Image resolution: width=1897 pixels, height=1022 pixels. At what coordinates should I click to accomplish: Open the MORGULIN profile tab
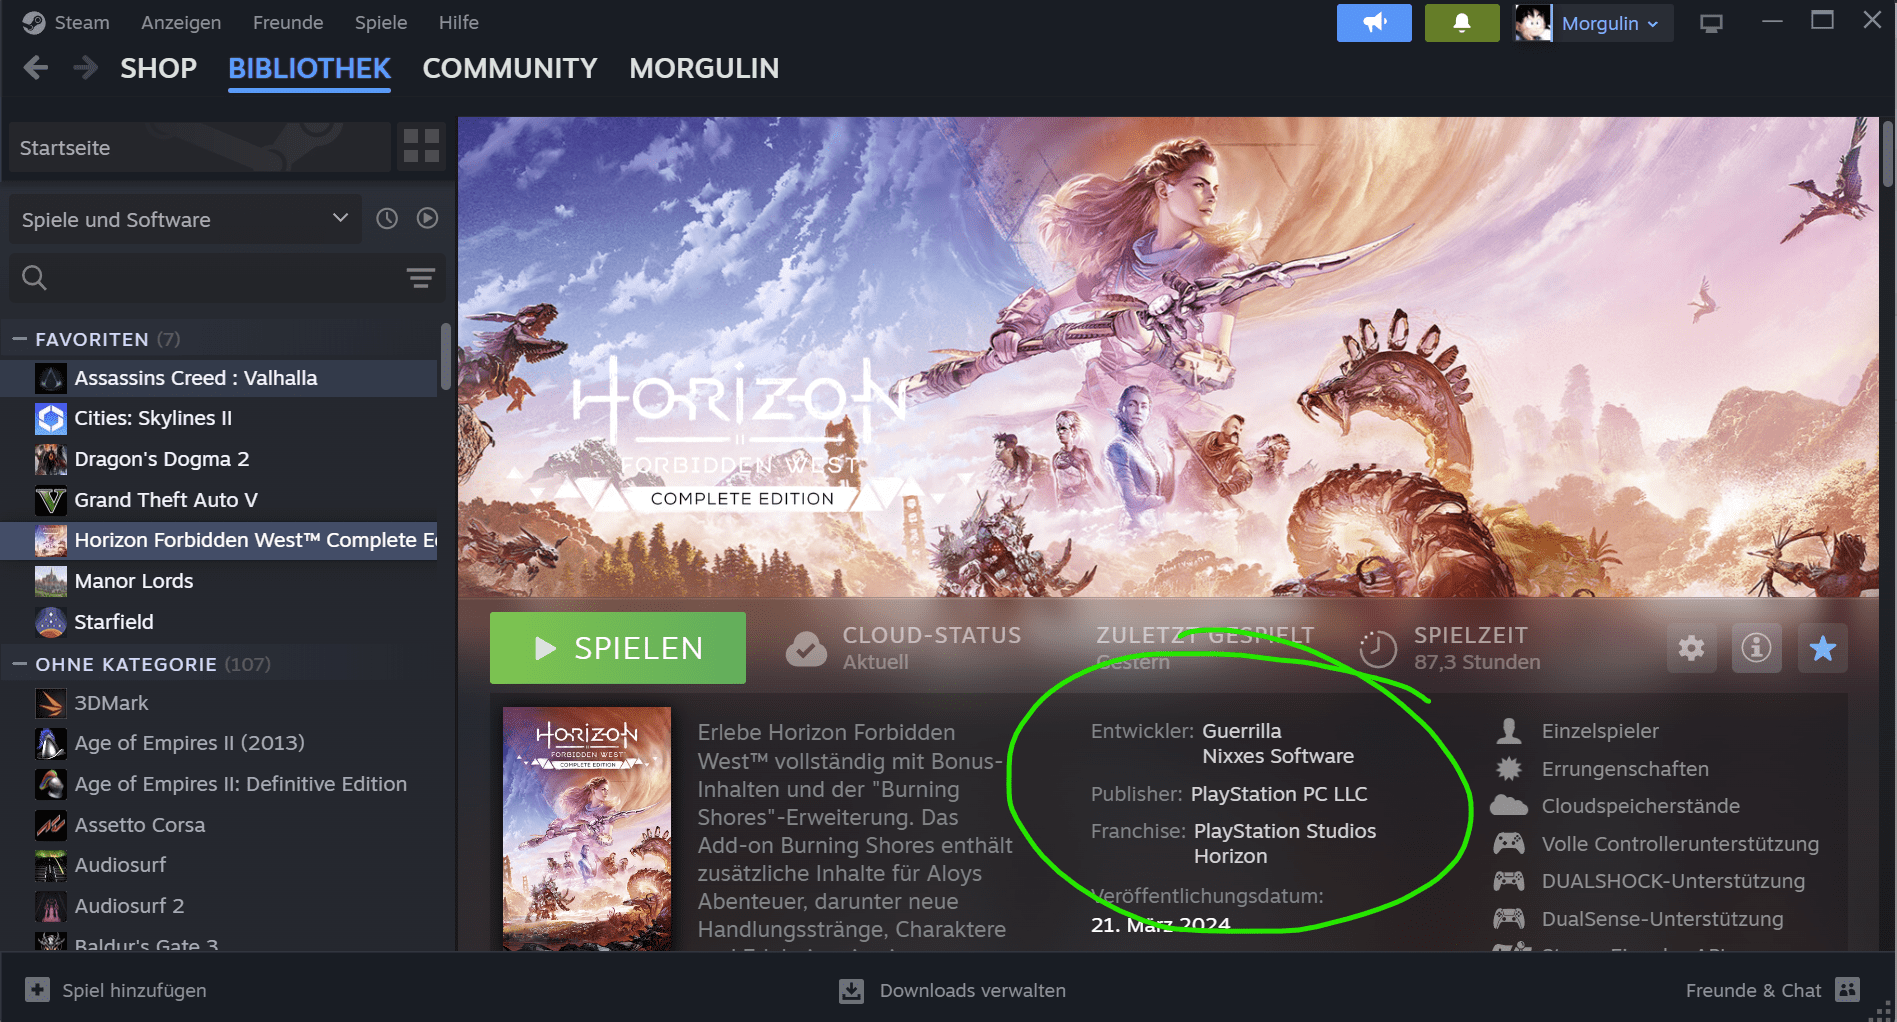click(704, 68)
